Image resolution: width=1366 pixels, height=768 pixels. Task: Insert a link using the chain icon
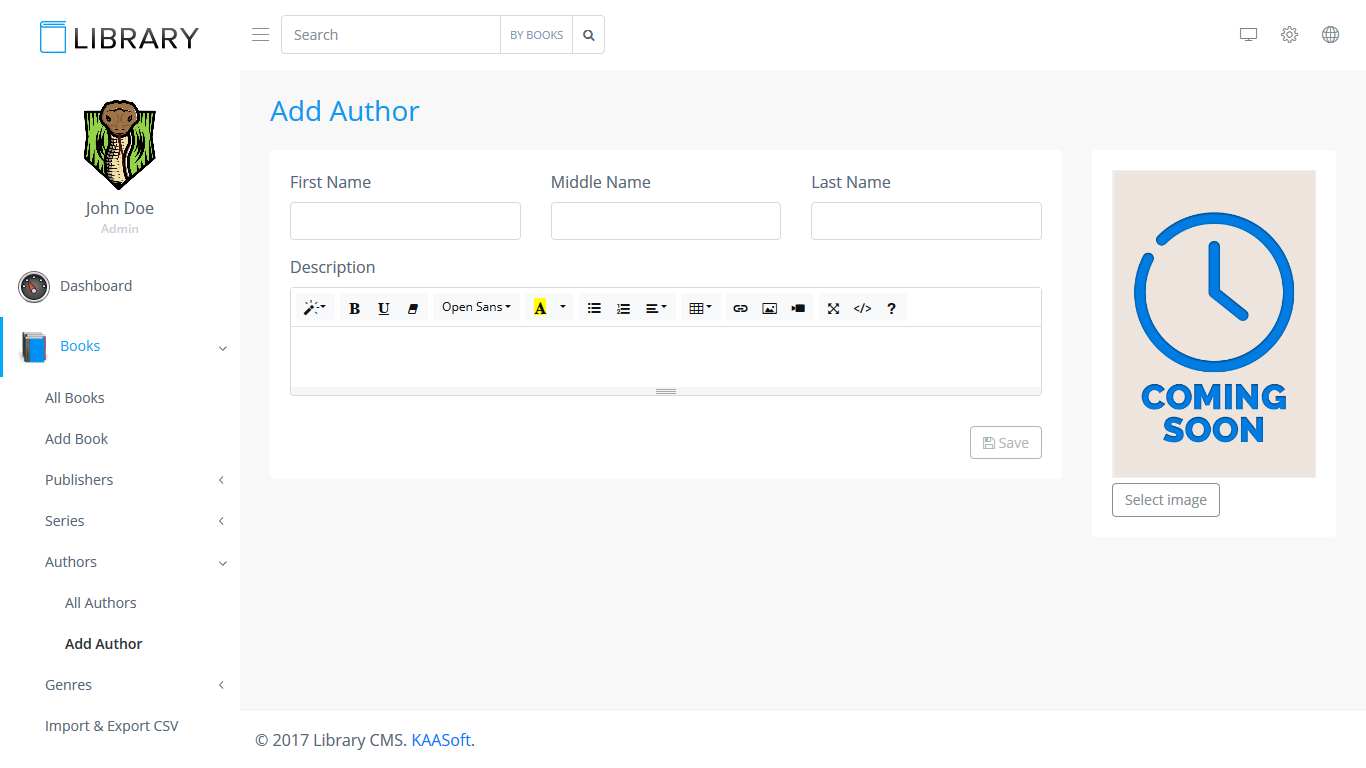coord(740,308)
